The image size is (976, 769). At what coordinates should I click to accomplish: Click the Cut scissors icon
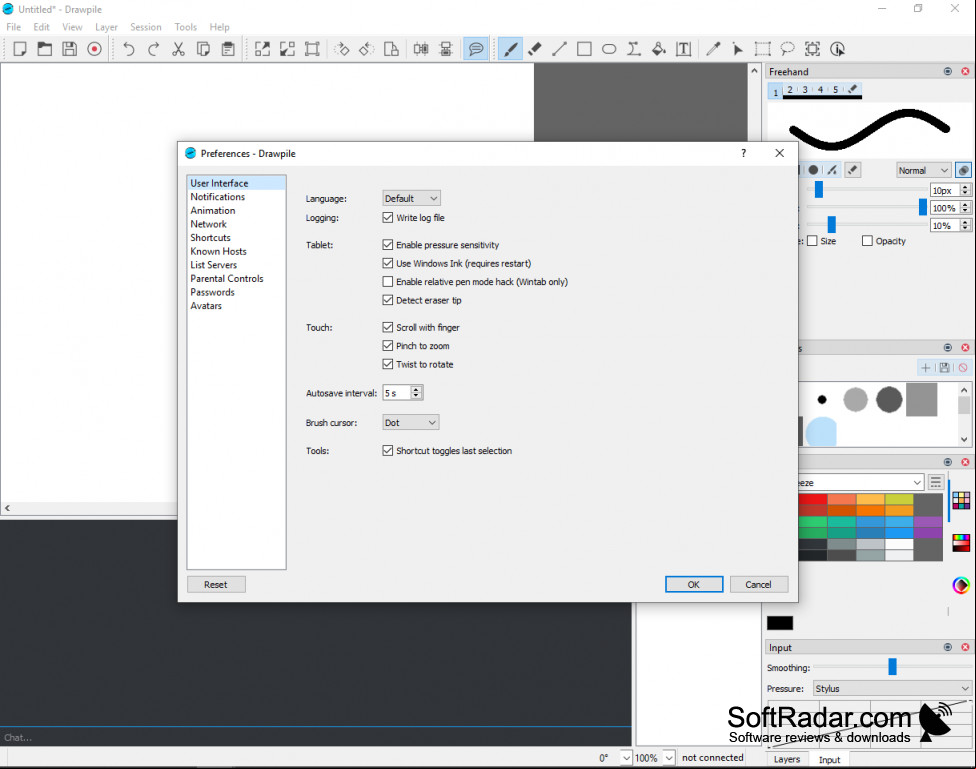(179, 49)
